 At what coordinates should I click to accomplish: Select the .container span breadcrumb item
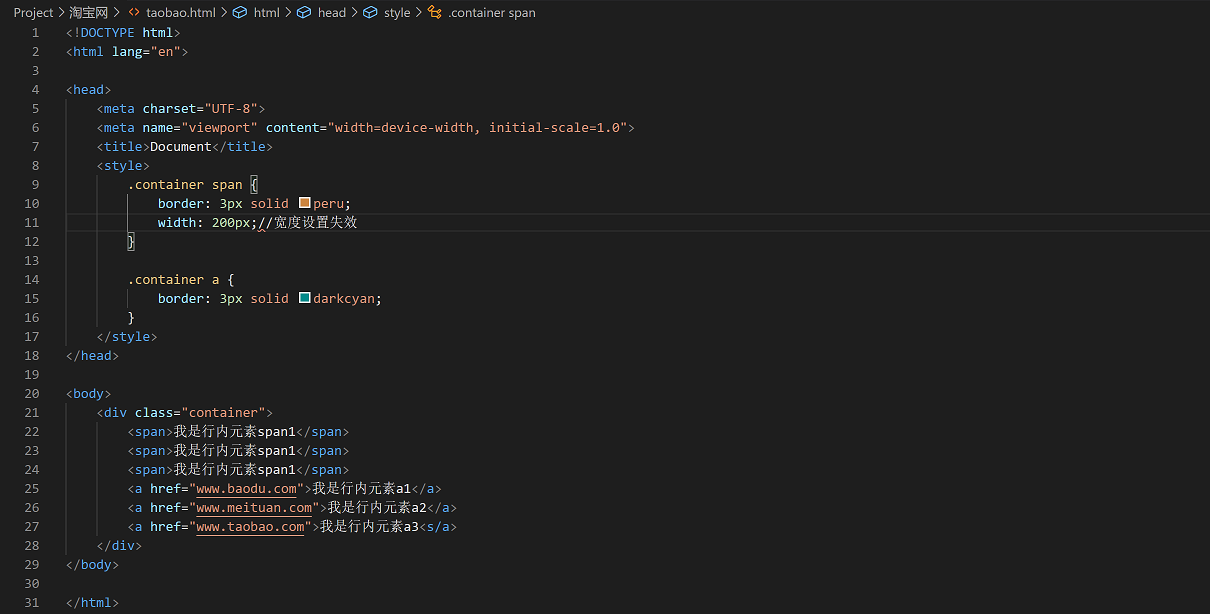pyautogui.click(x=492, y=13)
